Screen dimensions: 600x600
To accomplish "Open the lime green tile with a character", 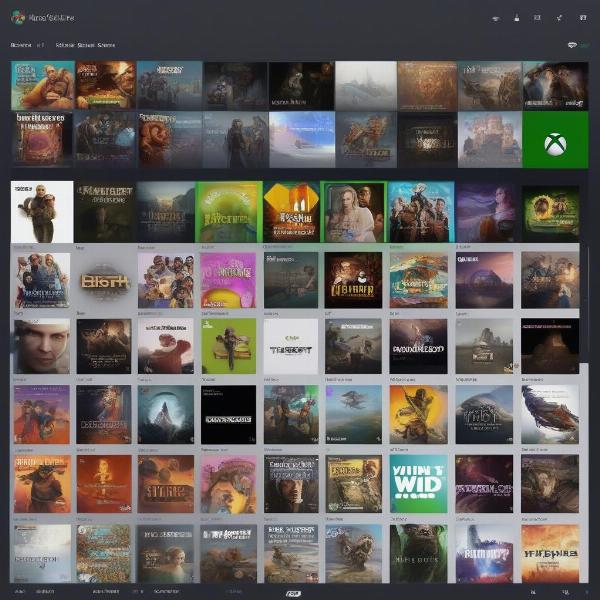I will [228, 346].
